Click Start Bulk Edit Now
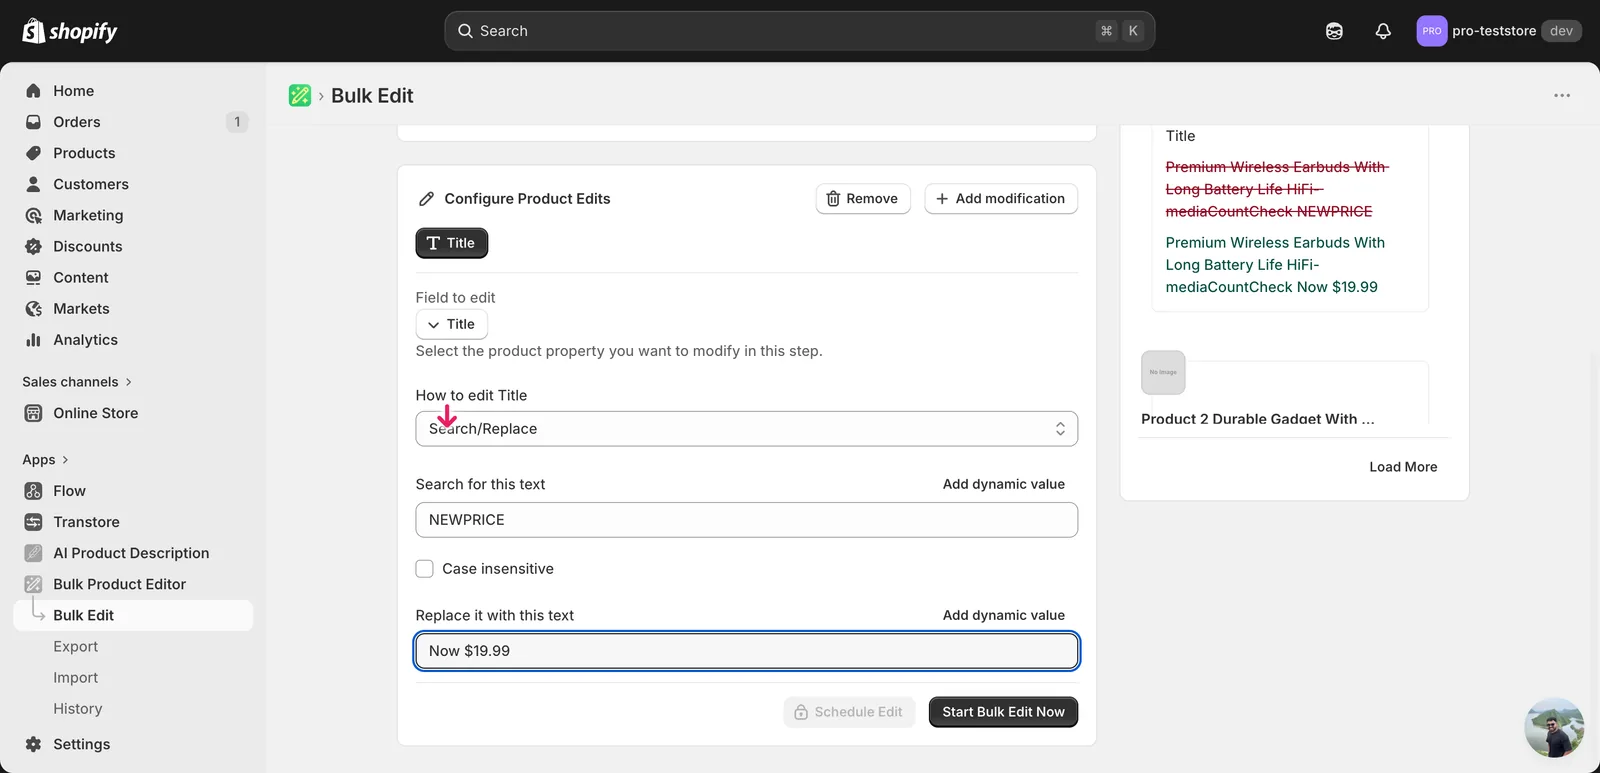 click(x=1003, y=712)
